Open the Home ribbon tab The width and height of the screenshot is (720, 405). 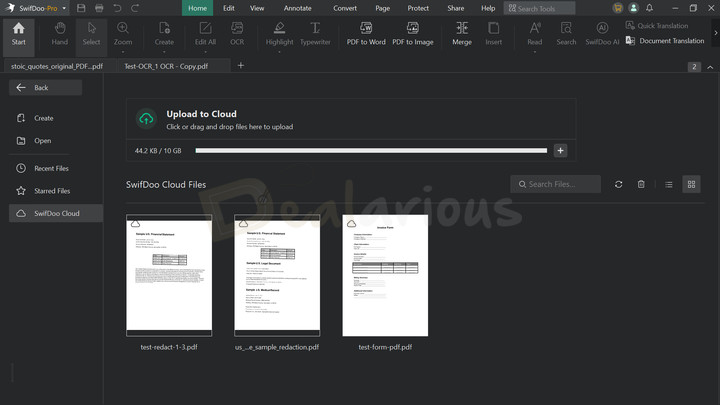point(197,8)
